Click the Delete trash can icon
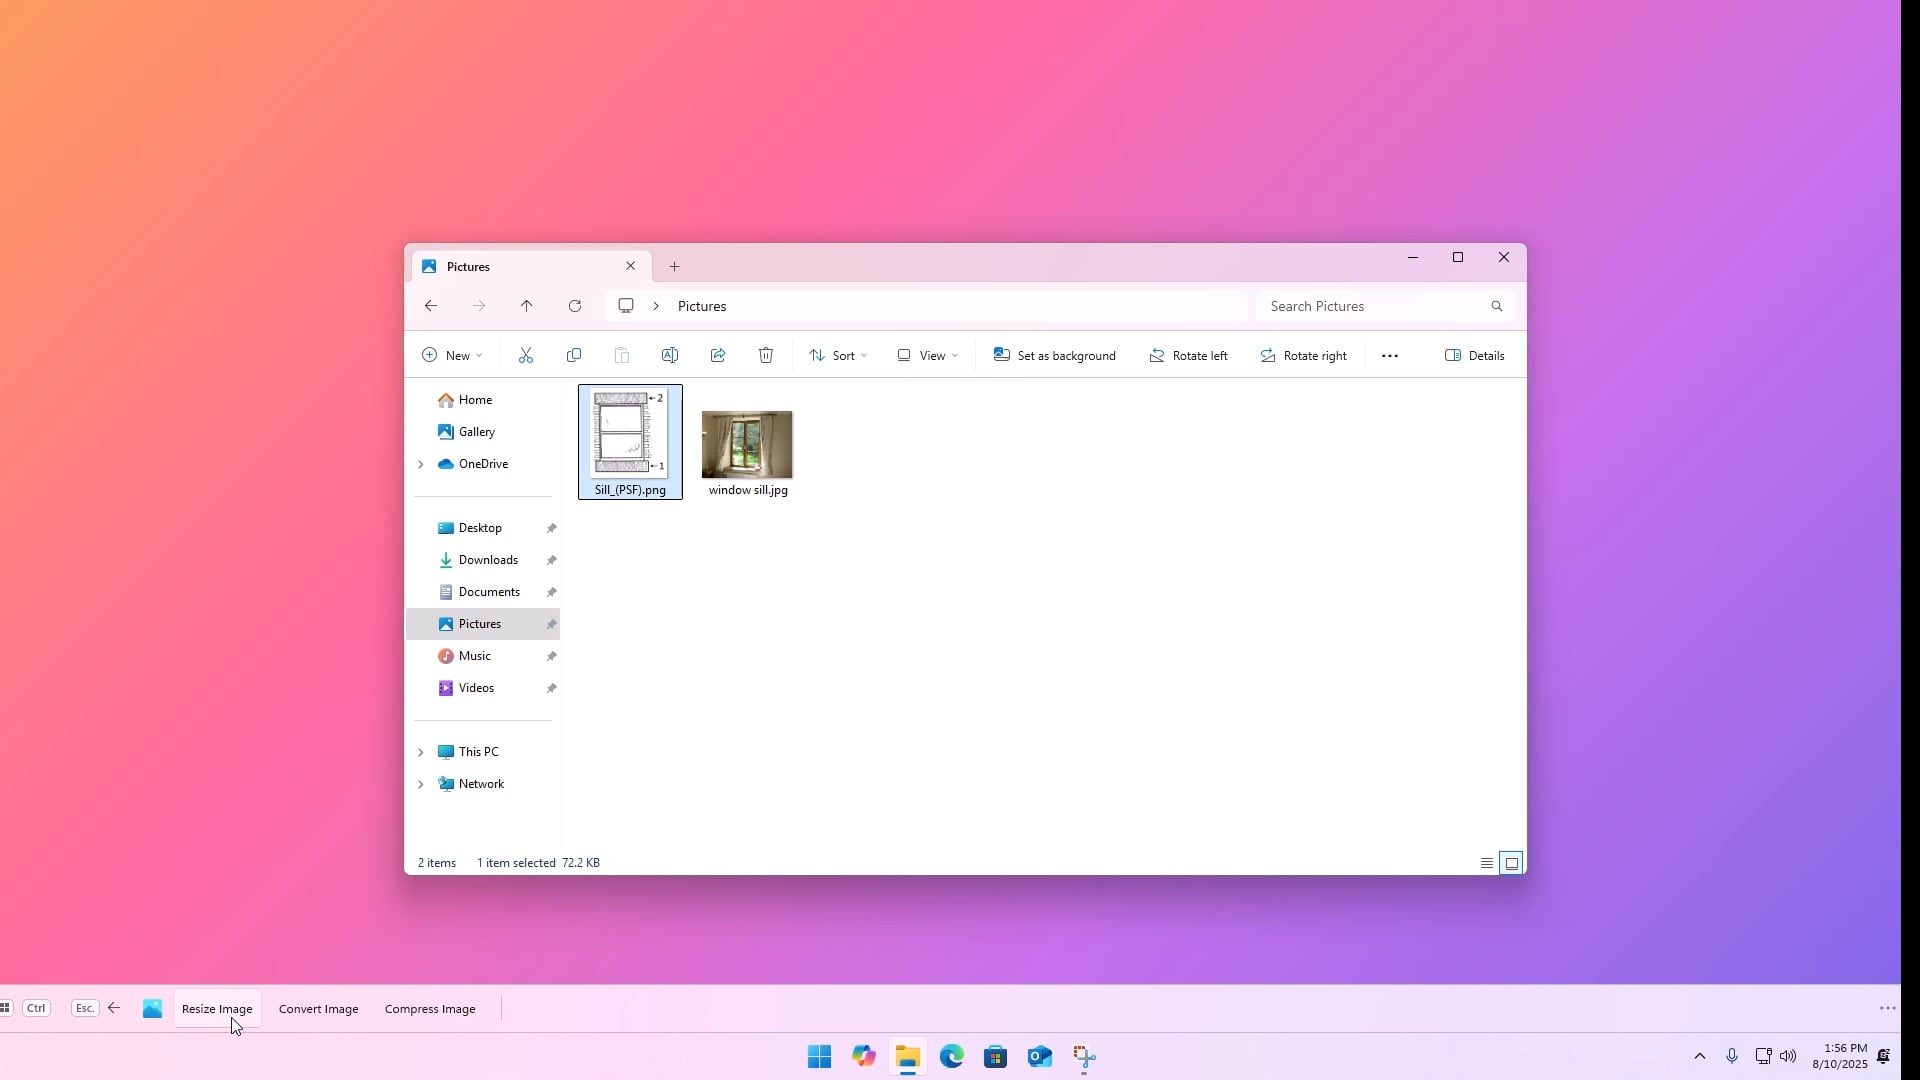The width and height of the screenshot is (1920, 1080). point(766,355)
